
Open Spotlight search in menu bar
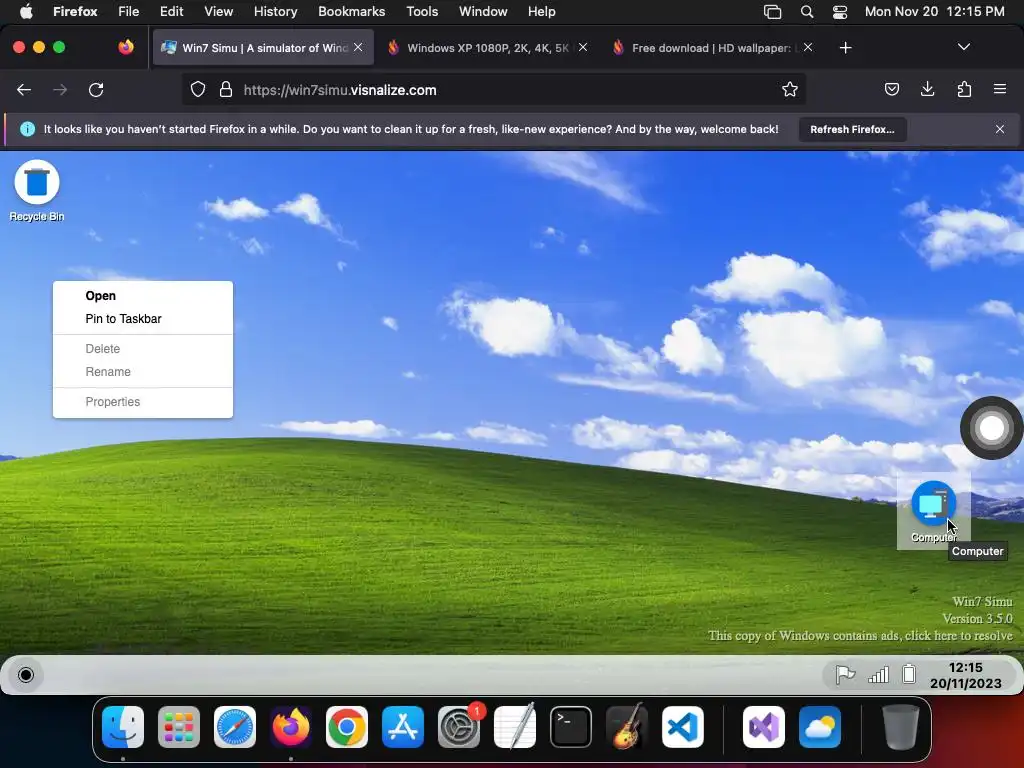(x=807, y=12)
